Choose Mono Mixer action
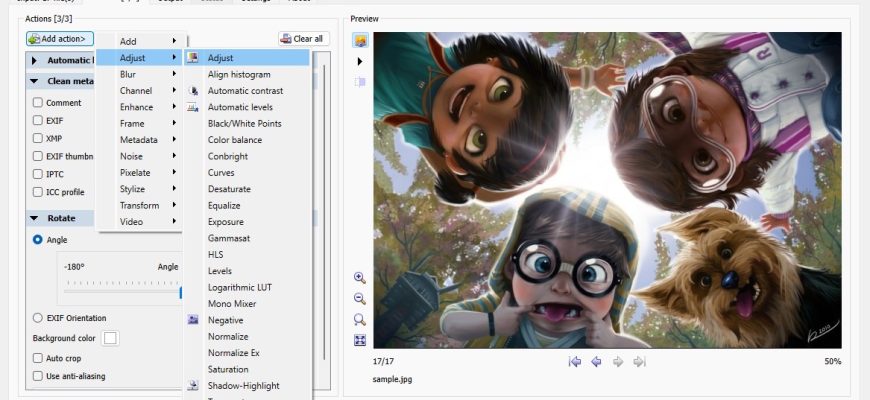 (x=247, y=303)
